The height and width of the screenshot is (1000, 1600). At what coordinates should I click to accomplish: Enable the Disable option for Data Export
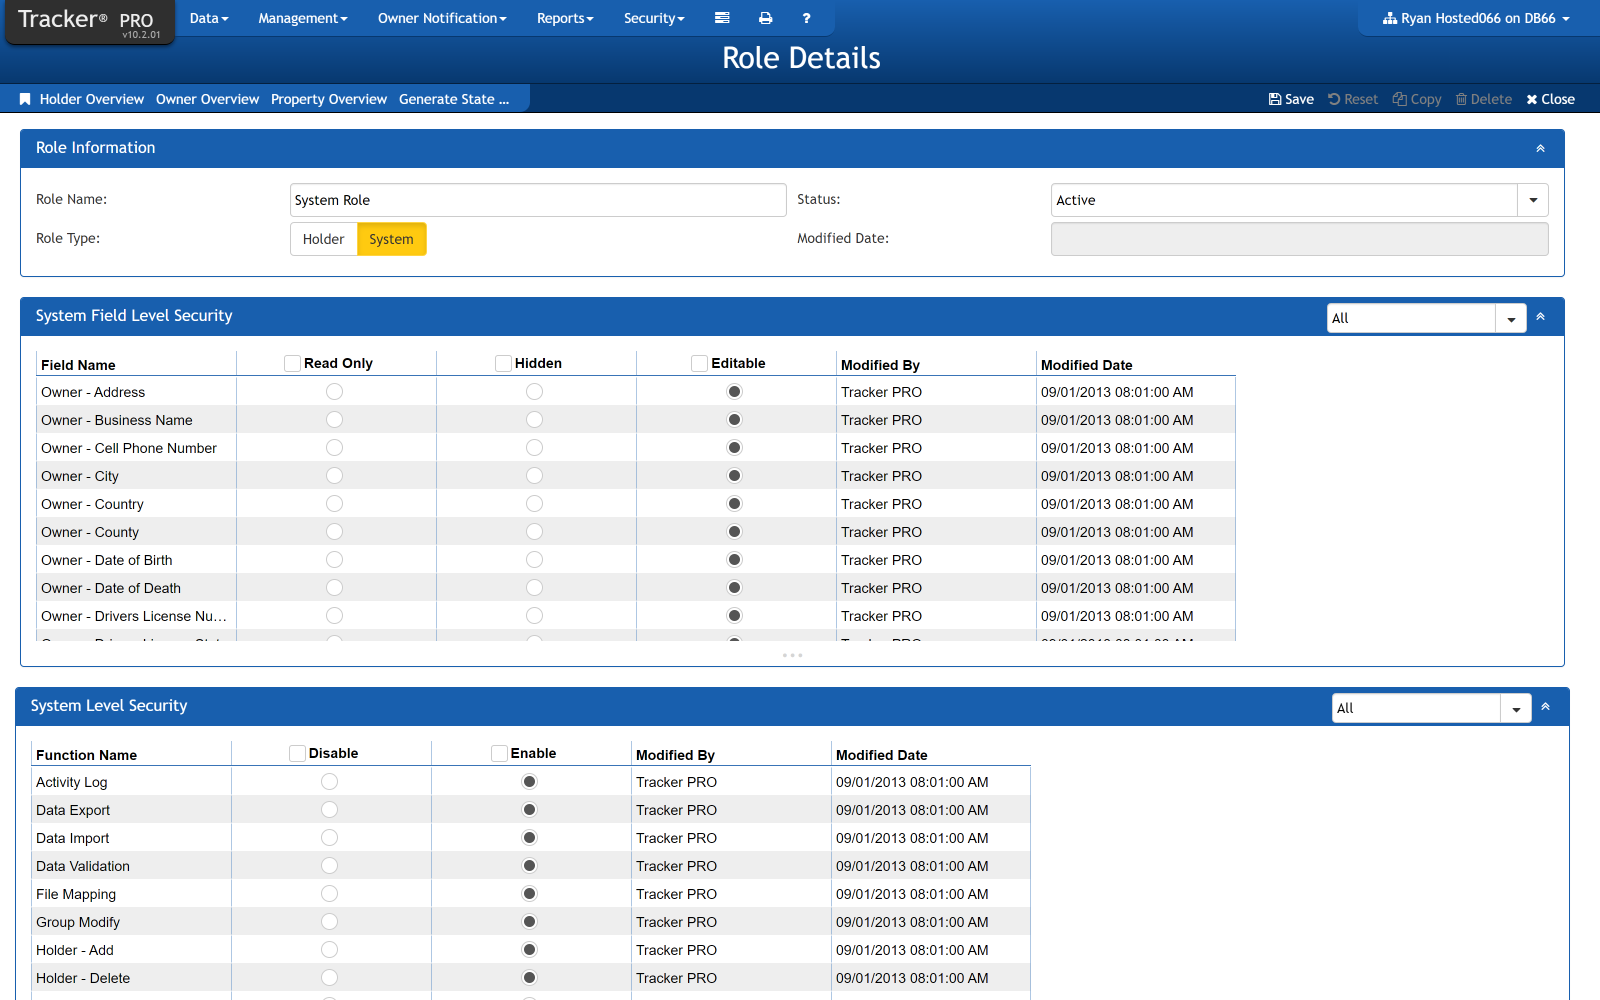click(329, 809)
